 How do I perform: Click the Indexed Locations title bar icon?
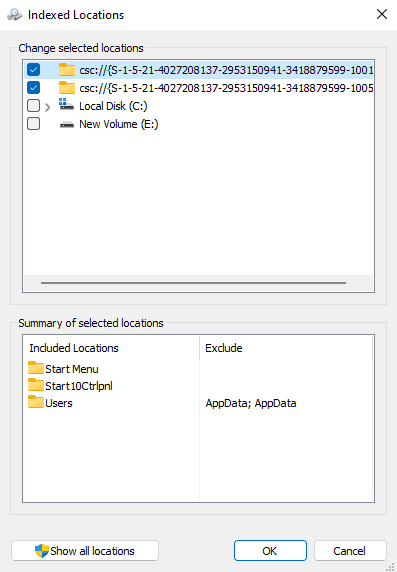[x=15, y=15]
